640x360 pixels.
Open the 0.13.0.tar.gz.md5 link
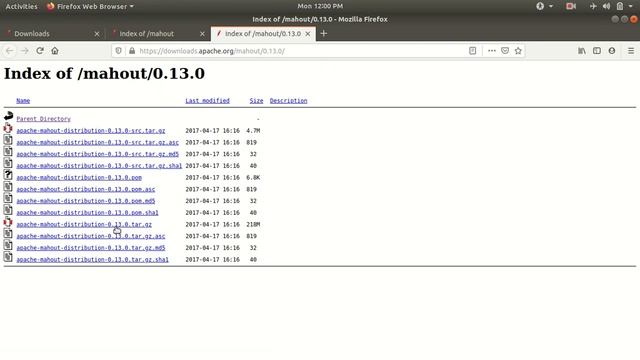pyautogui.click(x=91, y=248)
